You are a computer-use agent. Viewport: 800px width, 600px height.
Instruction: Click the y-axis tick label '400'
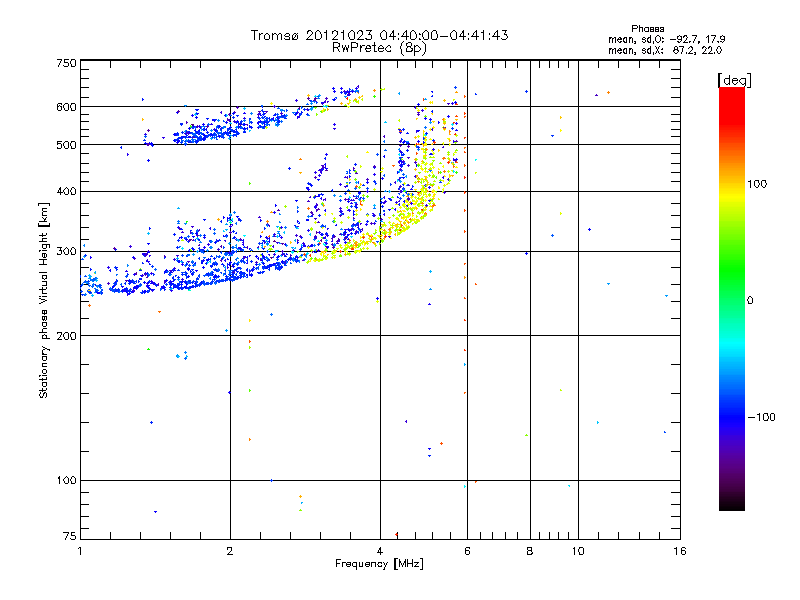(66, 191)
